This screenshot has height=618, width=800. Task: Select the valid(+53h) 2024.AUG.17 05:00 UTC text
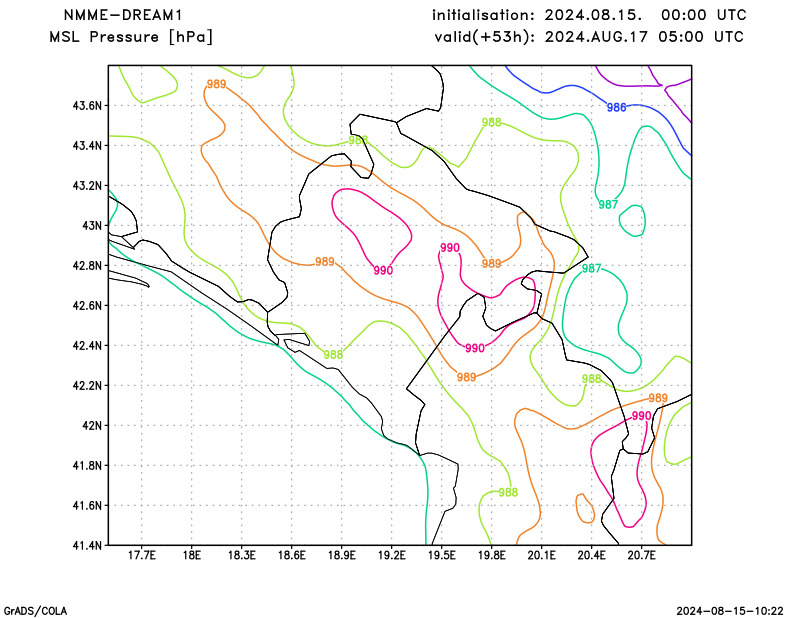click(x=589, y=37)
